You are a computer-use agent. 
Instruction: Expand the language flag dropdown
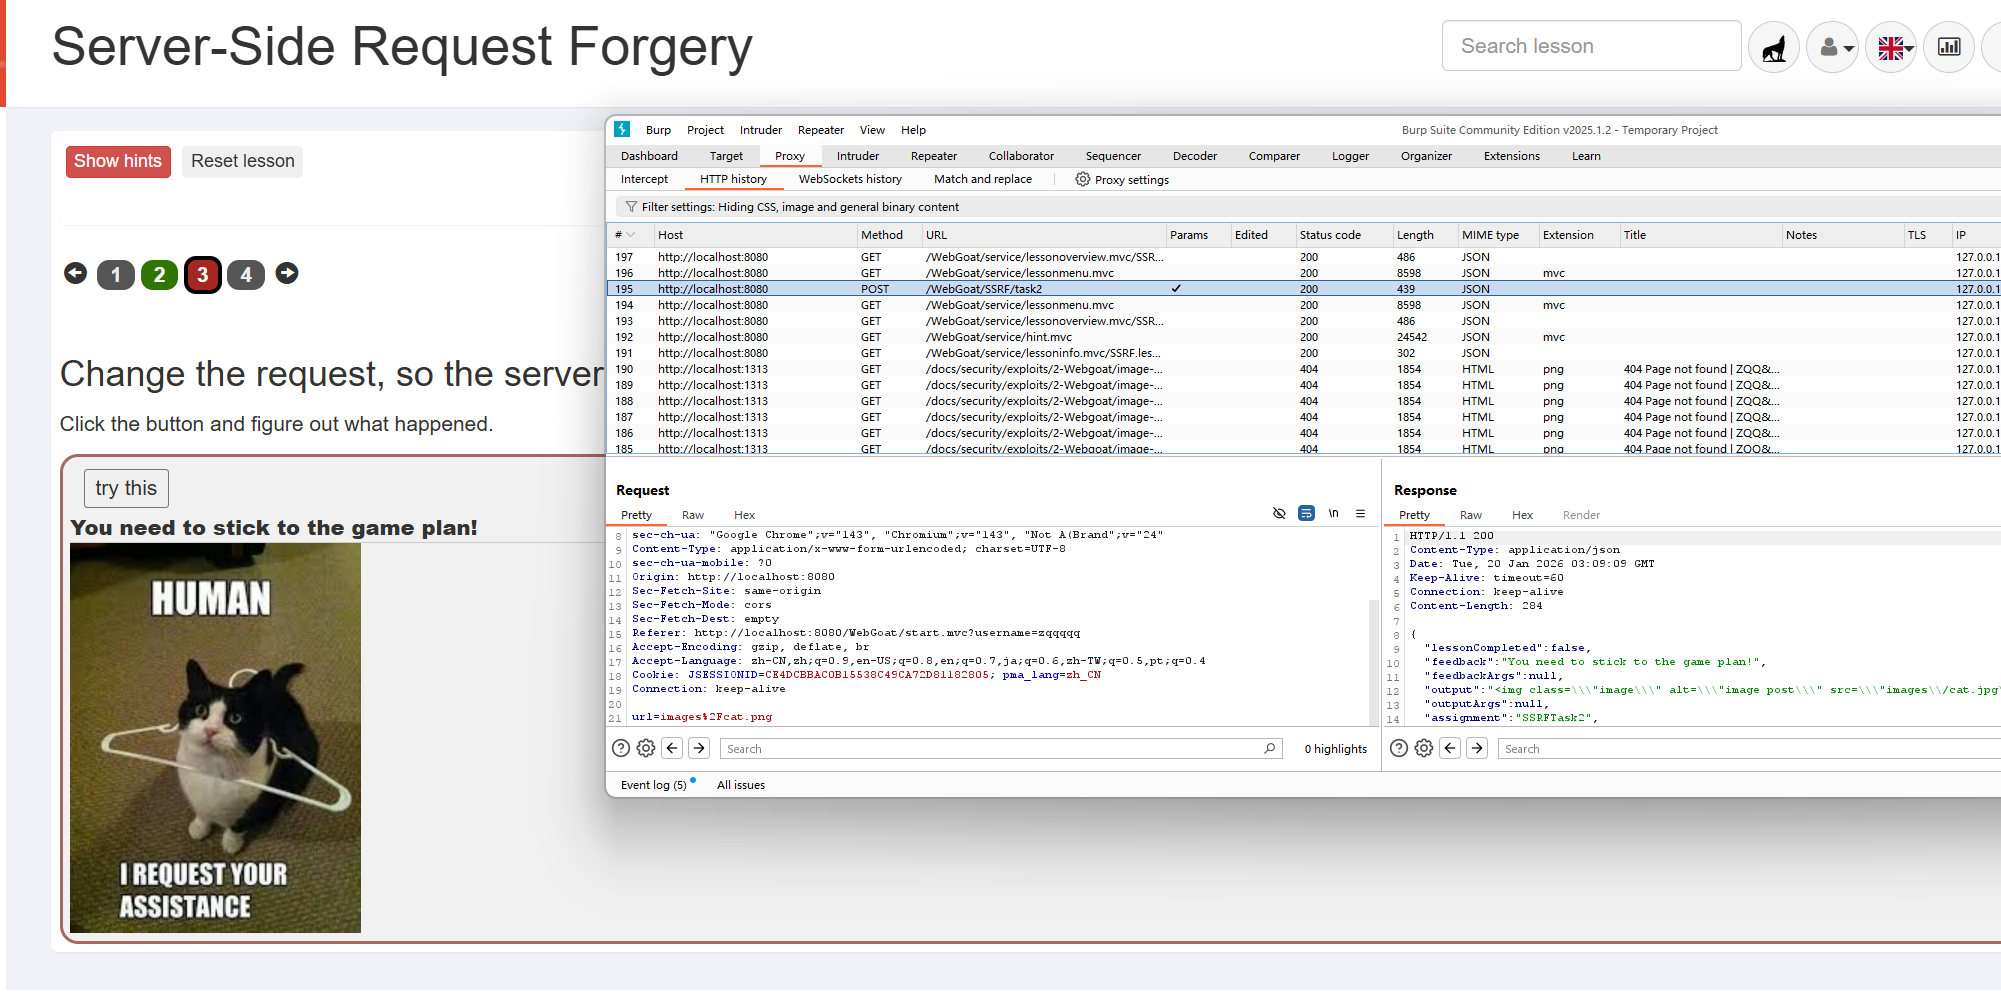point(1892,47)
